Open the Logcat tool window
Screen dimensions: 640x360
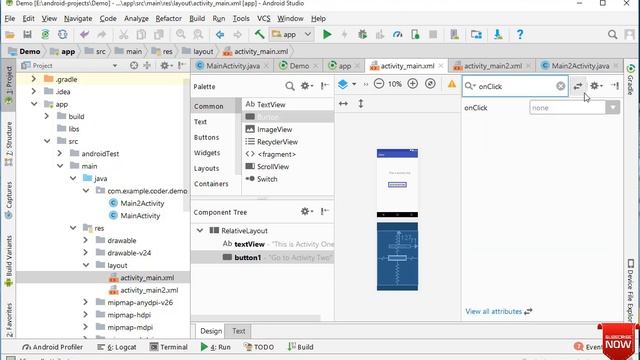(117, 347)
